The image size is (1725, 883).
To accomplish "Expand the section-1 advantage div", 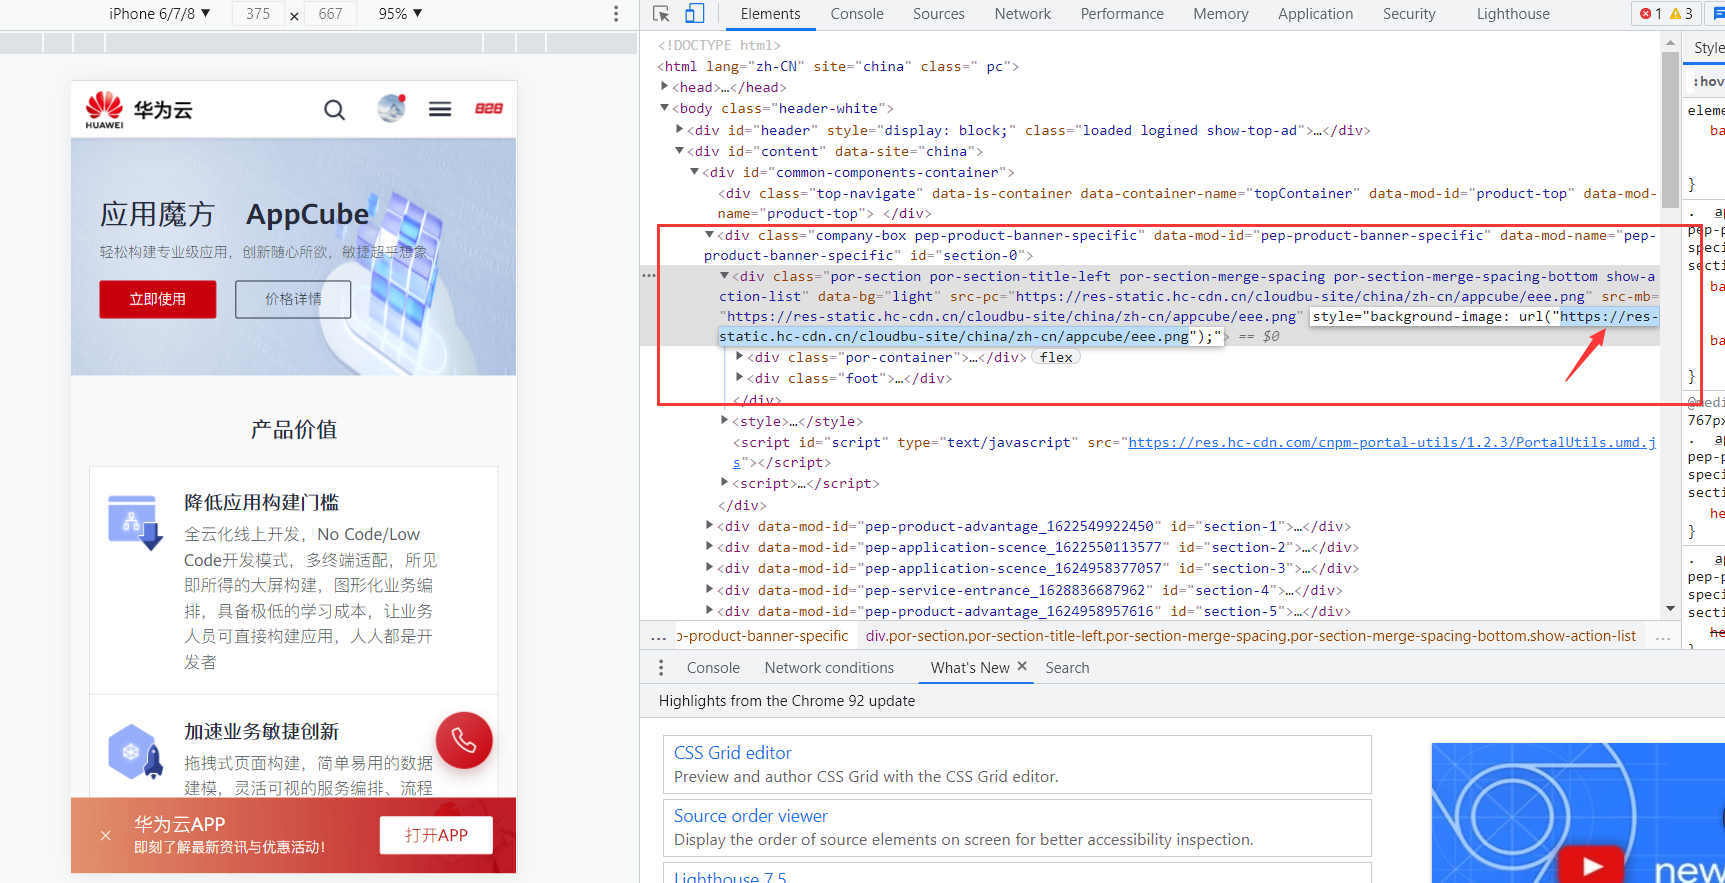I will (x=710, y=526).
